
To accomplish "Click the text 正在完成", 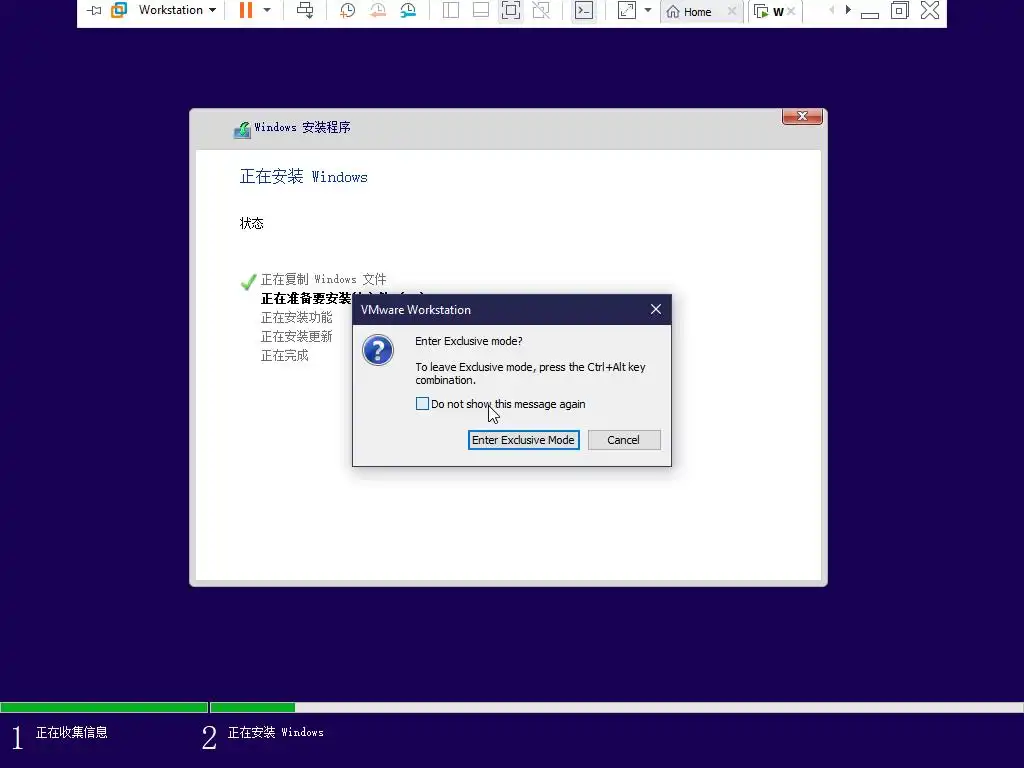I will pyautogui.click(x=285, y=355).
